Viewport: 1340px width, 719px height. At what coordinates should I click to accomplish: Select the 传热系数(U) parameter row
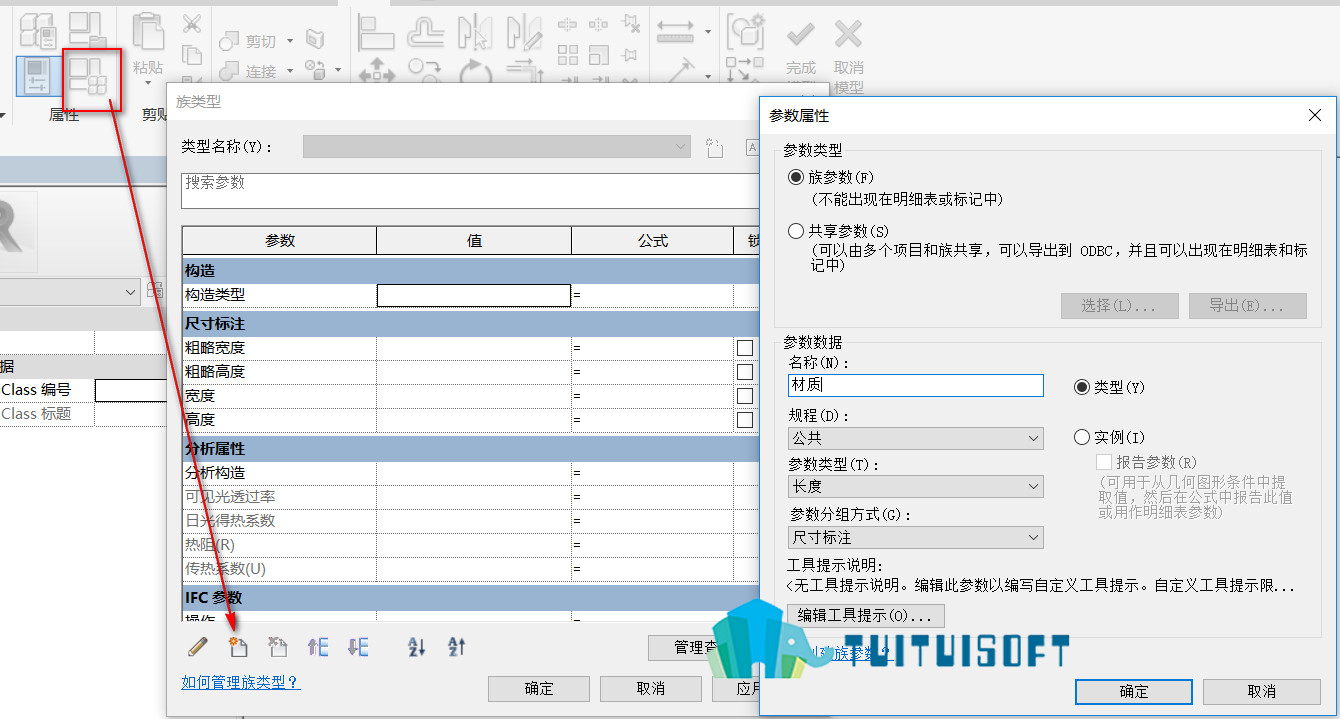[470, 568]
